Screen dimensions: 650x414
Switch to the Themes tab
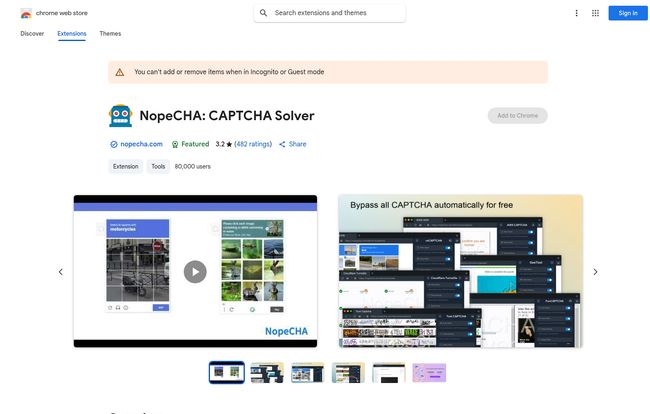(x=110, y=34)
